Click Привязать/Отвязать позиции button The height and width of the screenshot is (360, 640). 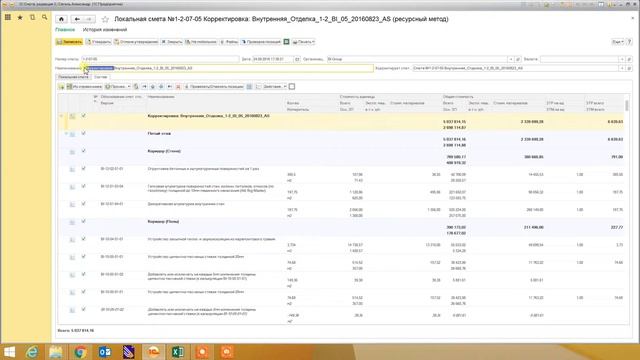(214, 87)
